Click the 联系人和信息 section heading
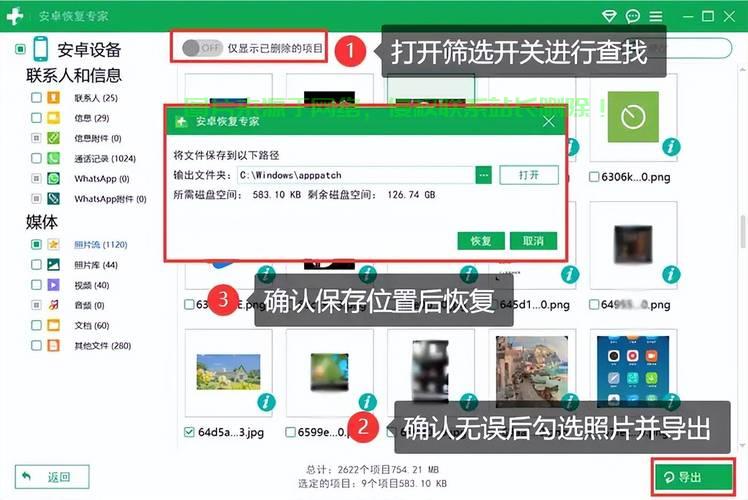 pos(74,75)
